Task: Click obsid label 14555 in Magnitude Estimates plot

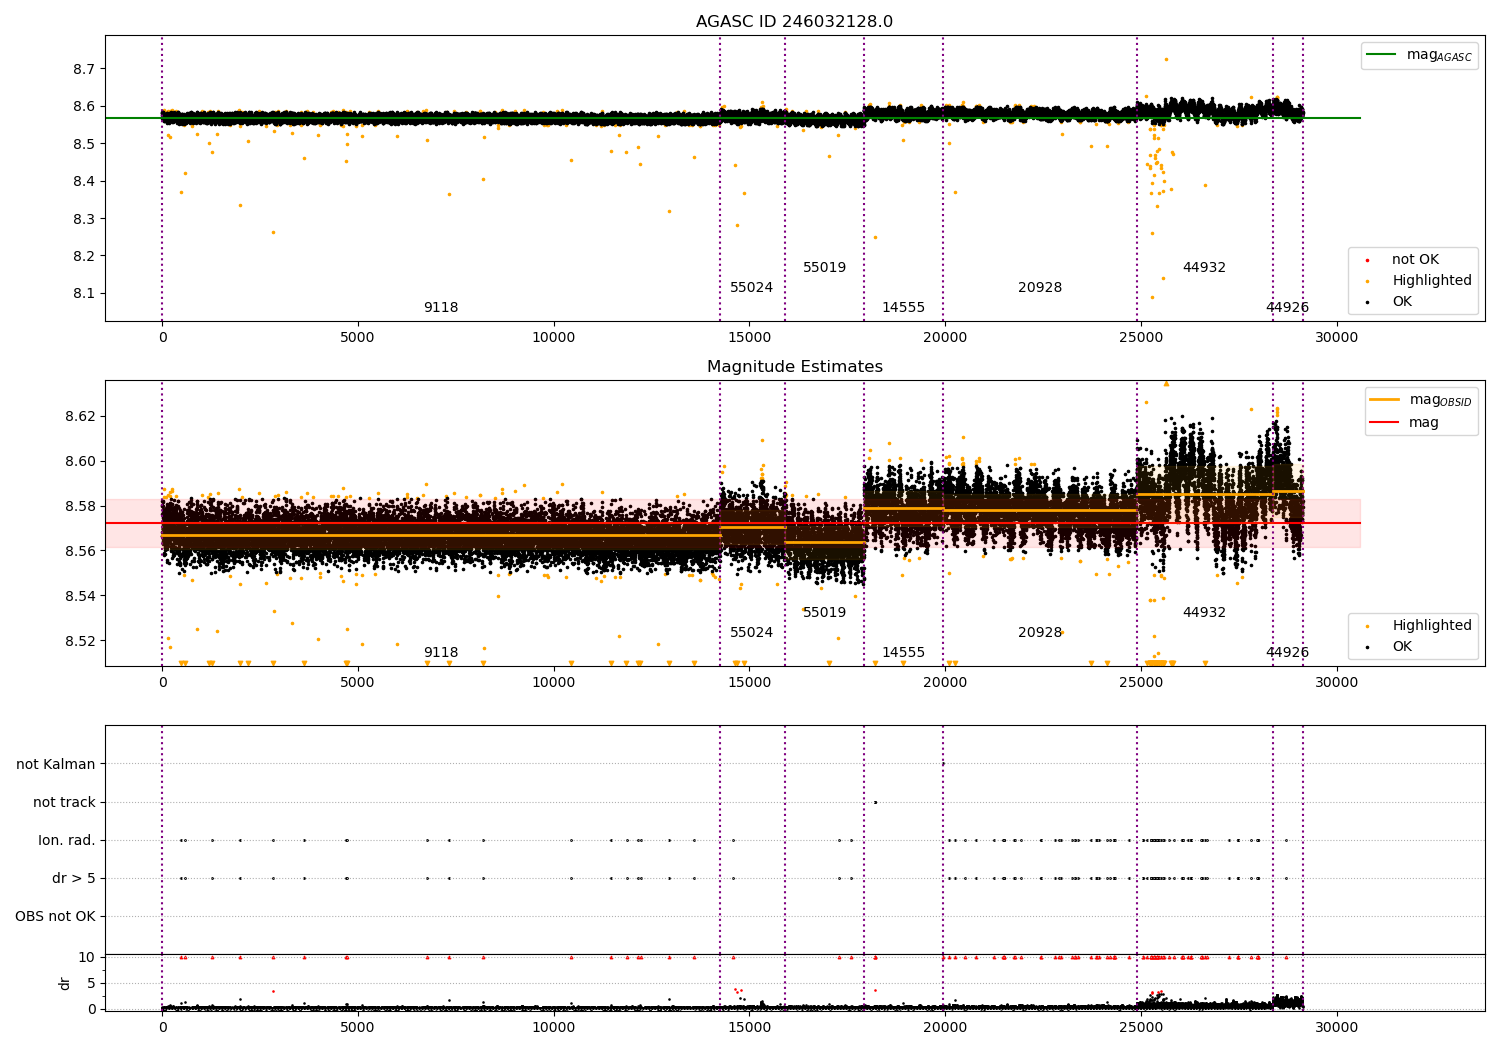Action: pyautogui.click(x=903, y=653)
